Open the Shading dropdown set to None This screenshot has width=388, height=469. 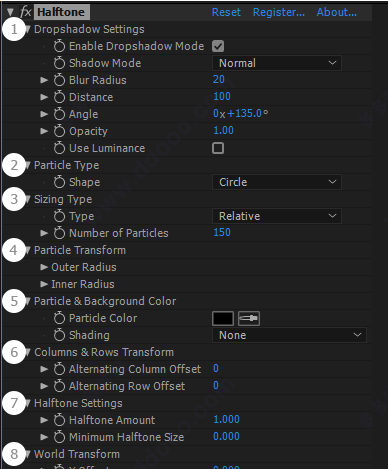tap(289, 335)
